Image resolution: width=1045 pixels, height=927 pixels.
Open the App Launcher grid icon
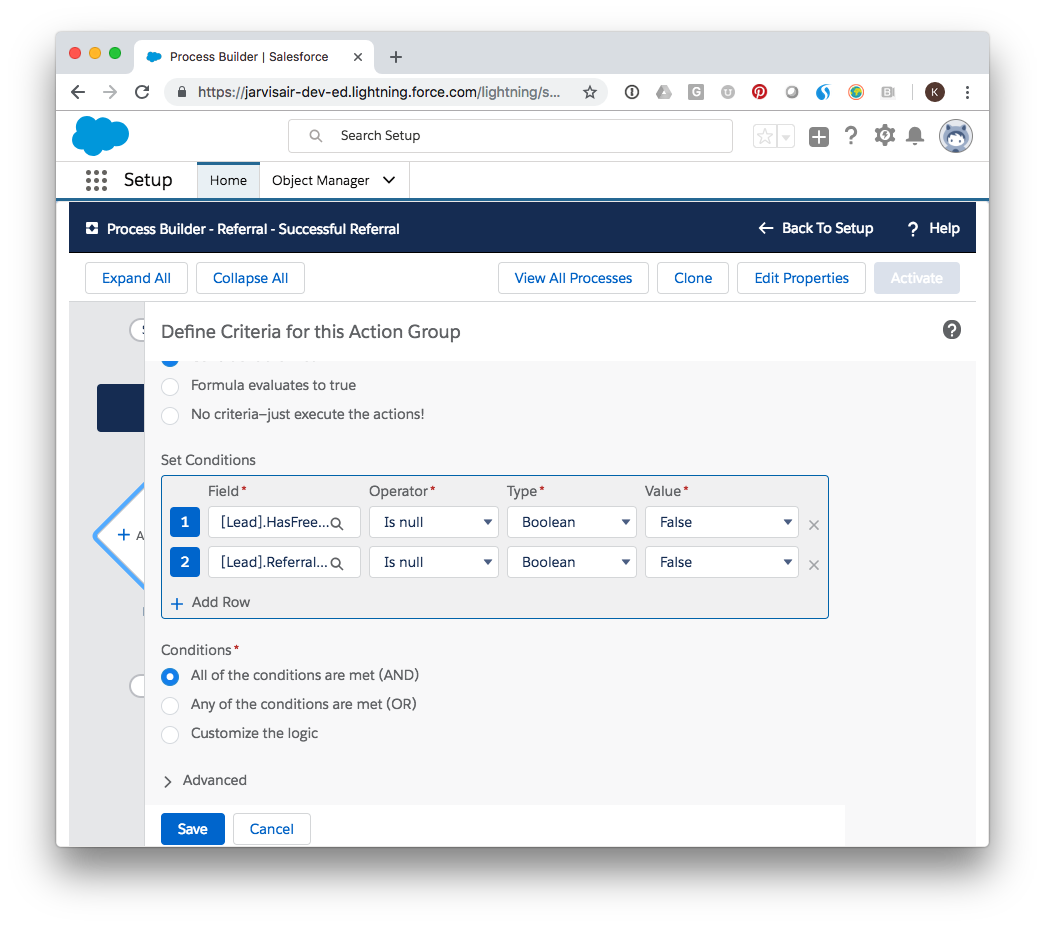click(x=97, y=180)
